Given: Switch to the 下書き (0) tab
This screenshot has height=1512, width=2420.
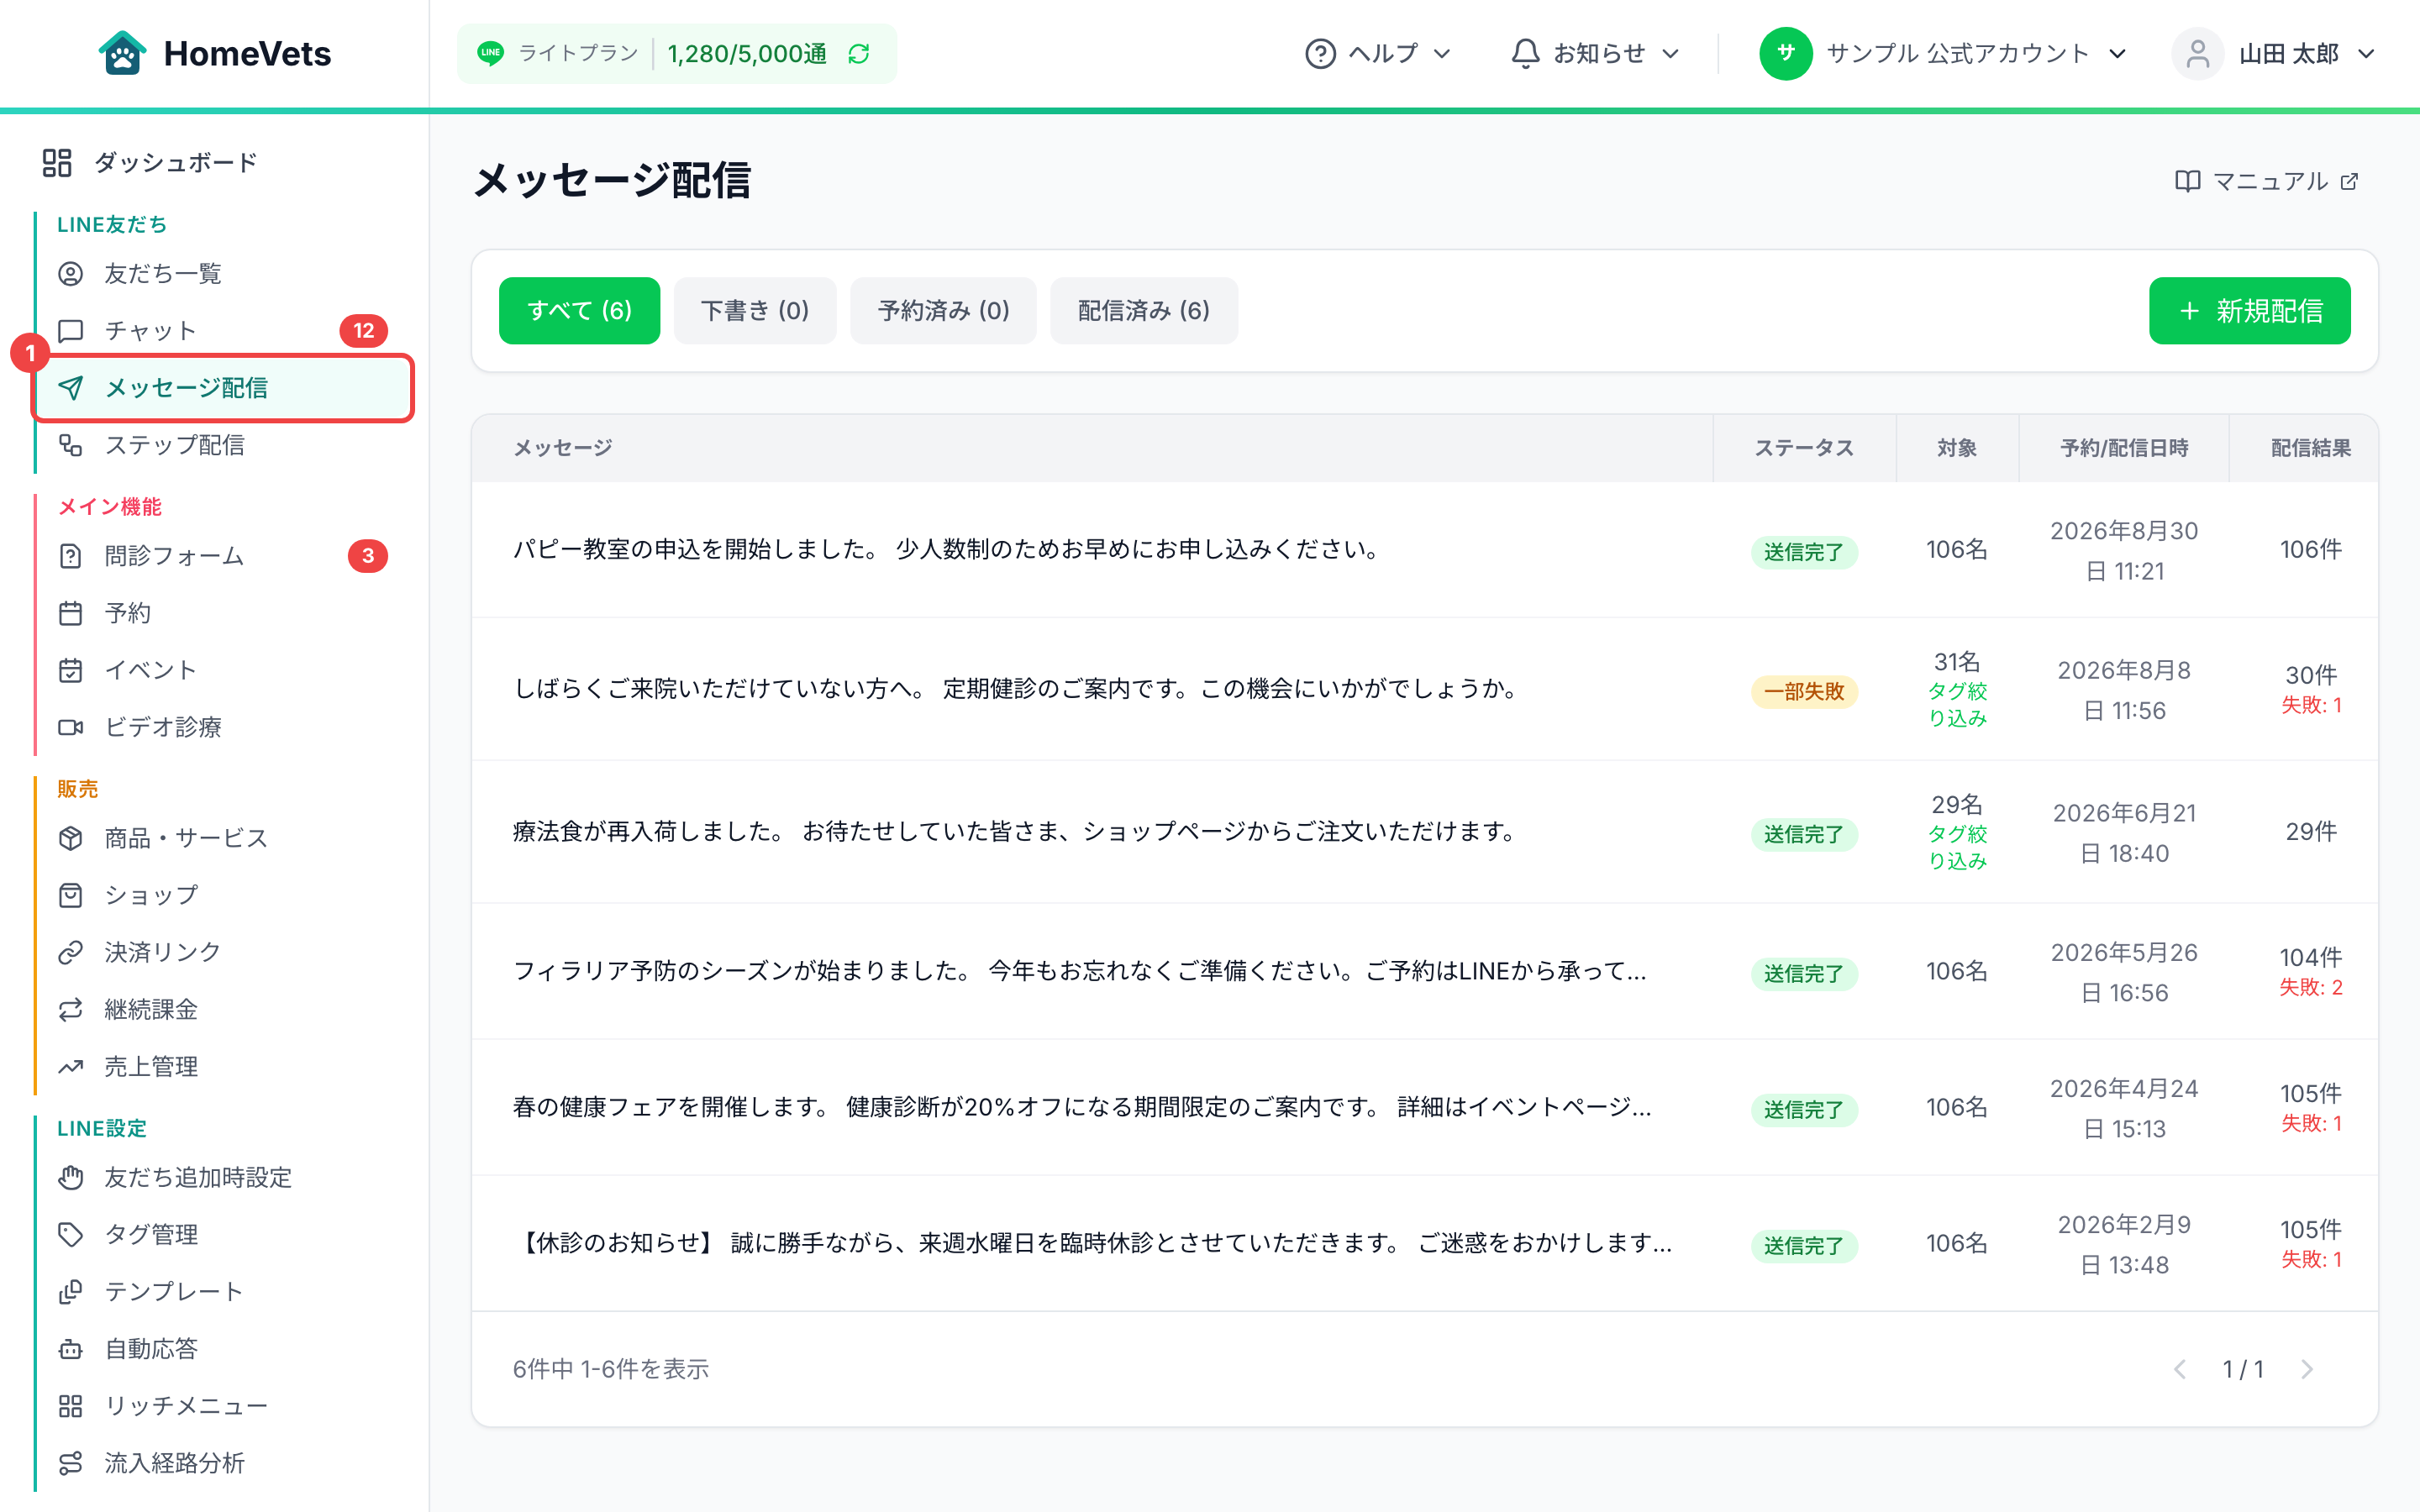Looking at the screenshot, I should (755, 310).
